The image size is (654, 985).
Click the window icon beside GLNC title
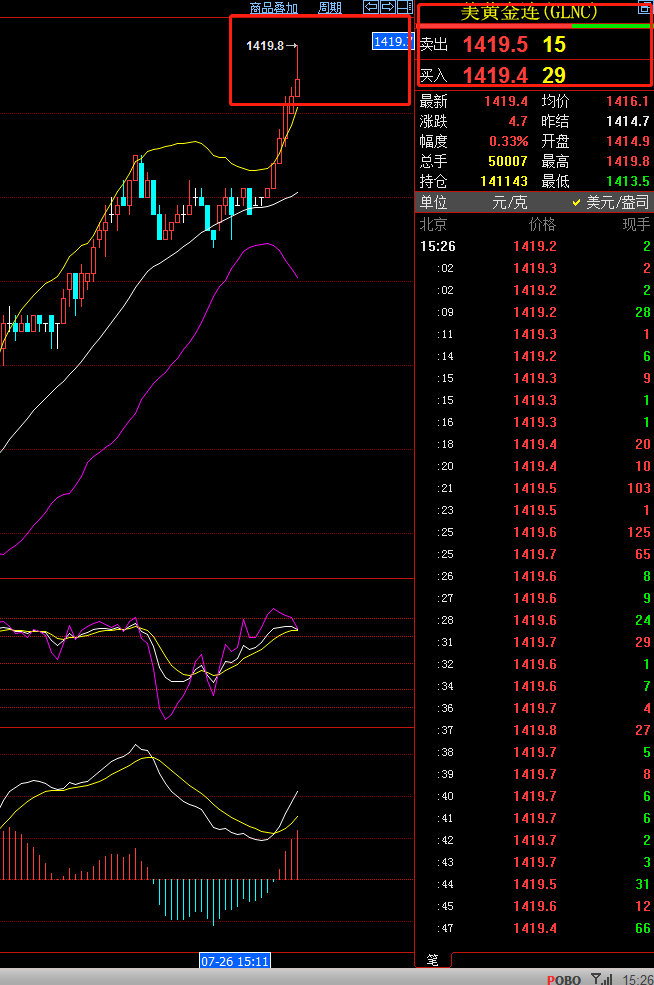click(645, 6)
